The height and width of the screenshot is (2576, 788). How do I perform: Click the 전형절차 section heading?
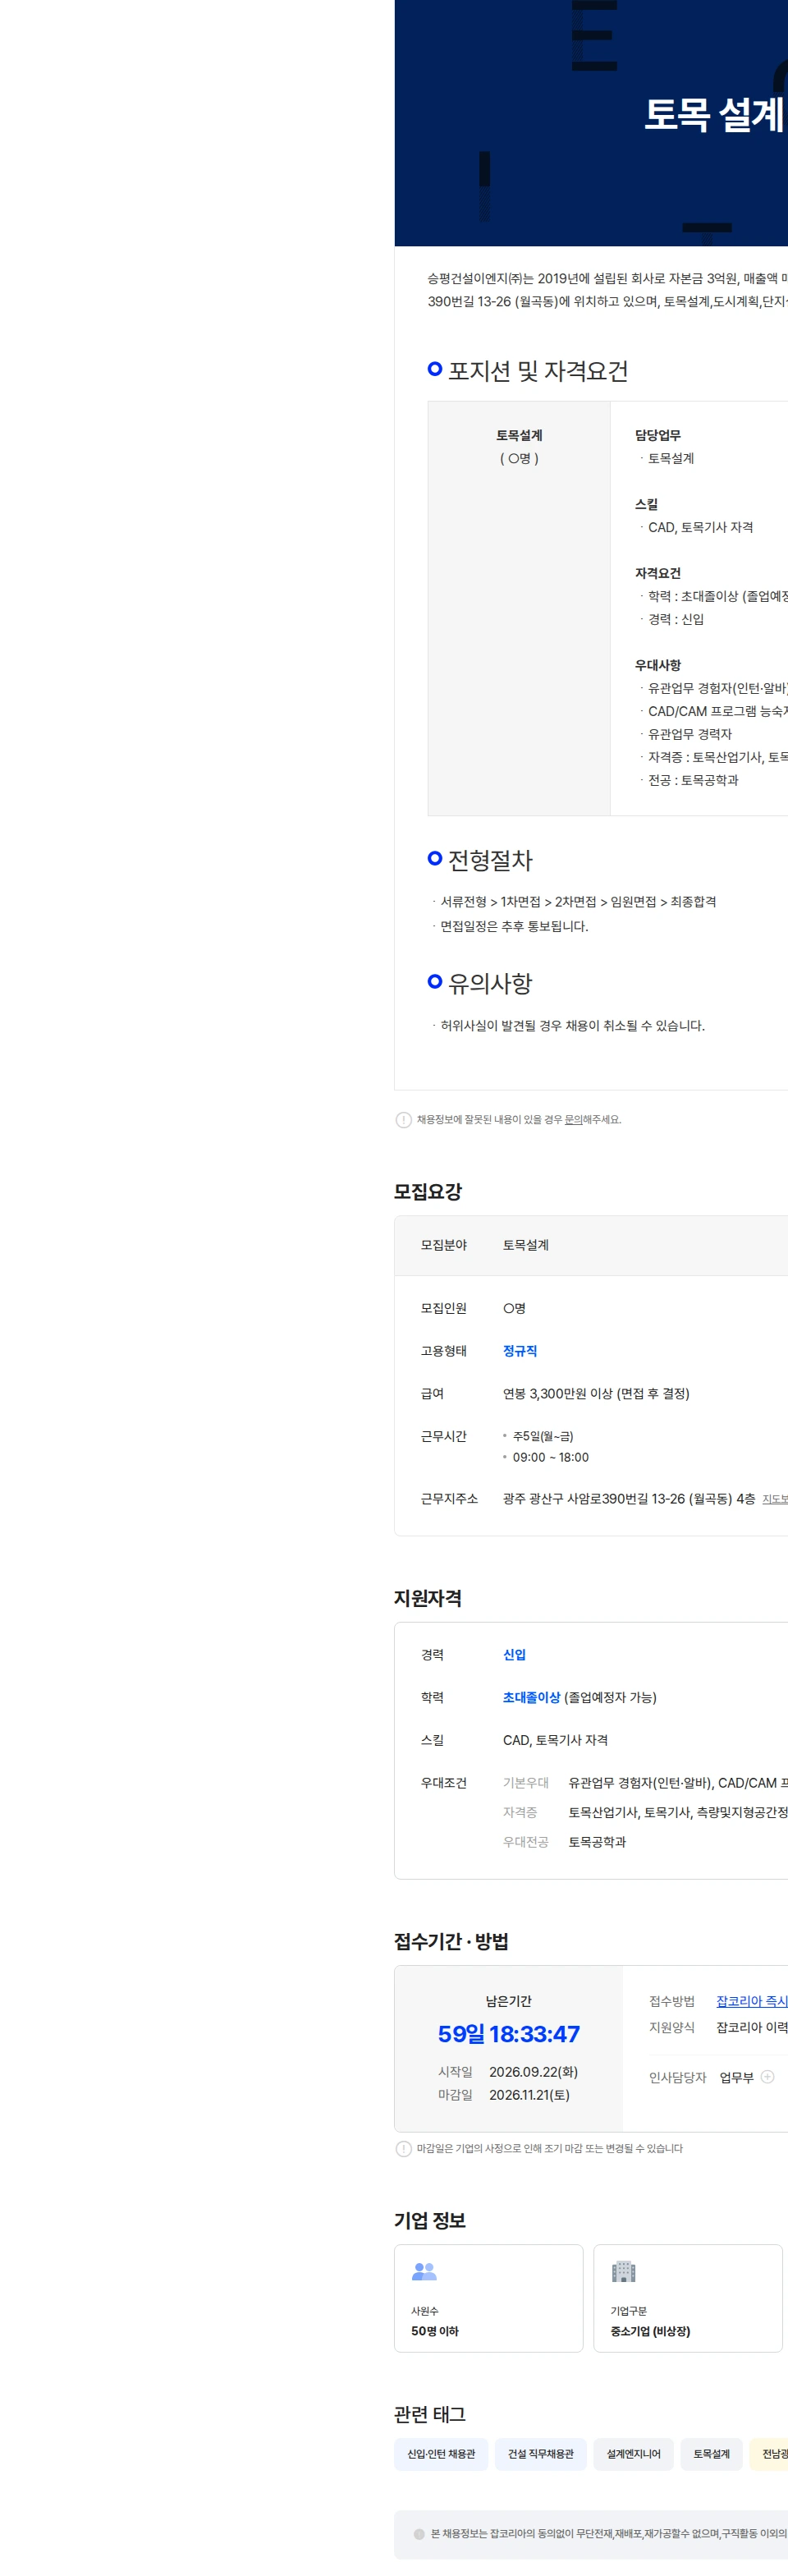[x=490, y=860]
